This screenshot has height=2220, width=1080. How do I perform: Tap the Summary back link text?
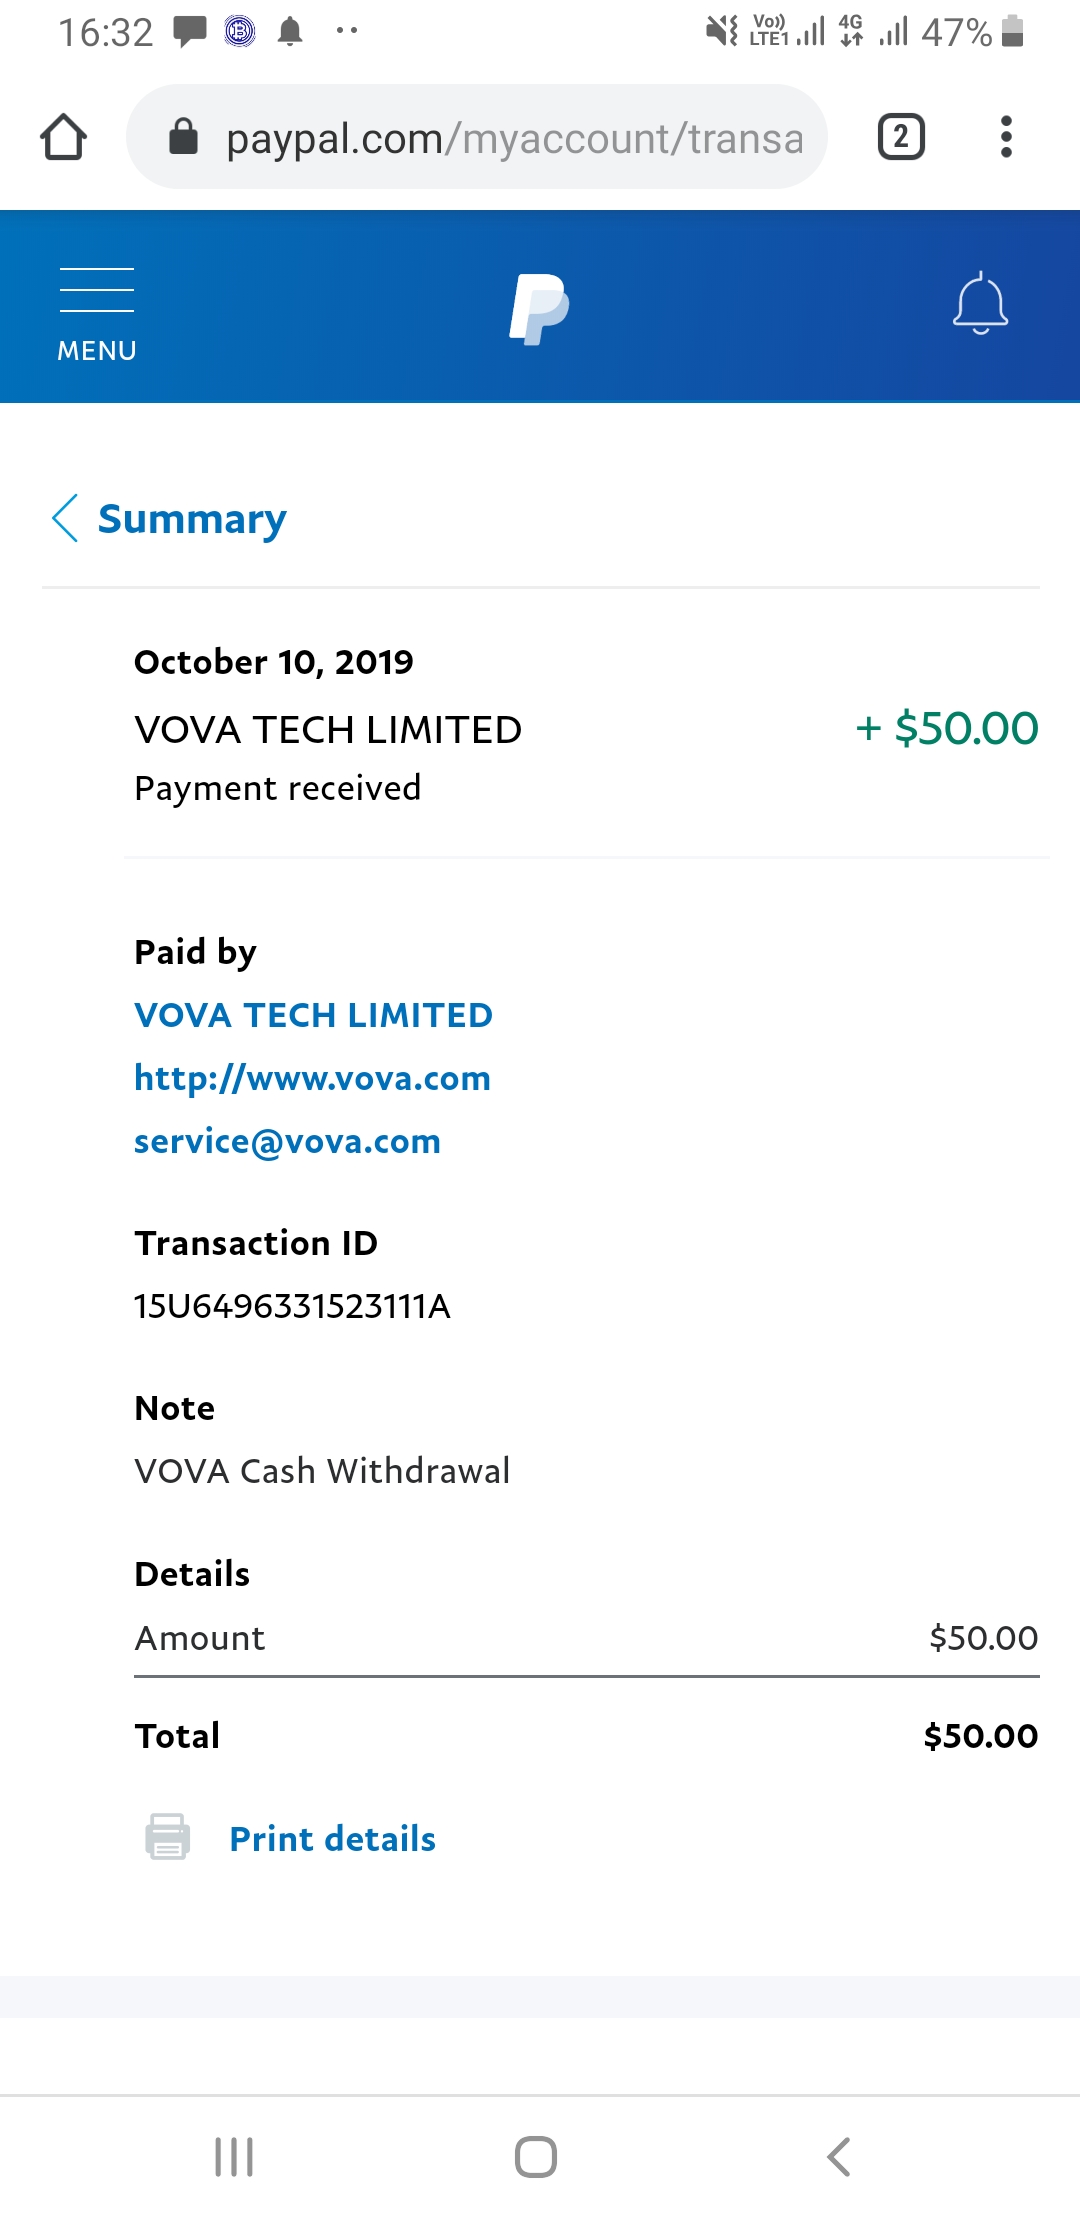(192, 520)
